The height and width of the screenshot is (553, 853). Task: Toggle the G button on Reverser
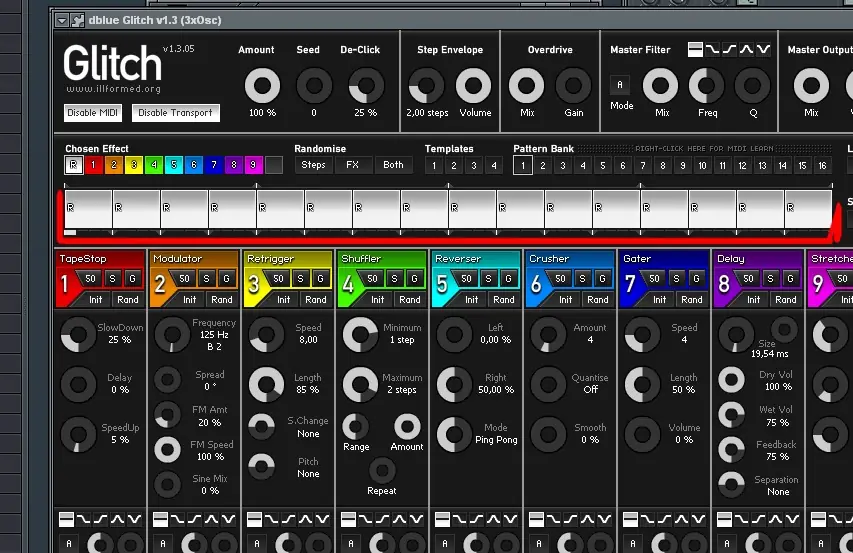(509, 278)
